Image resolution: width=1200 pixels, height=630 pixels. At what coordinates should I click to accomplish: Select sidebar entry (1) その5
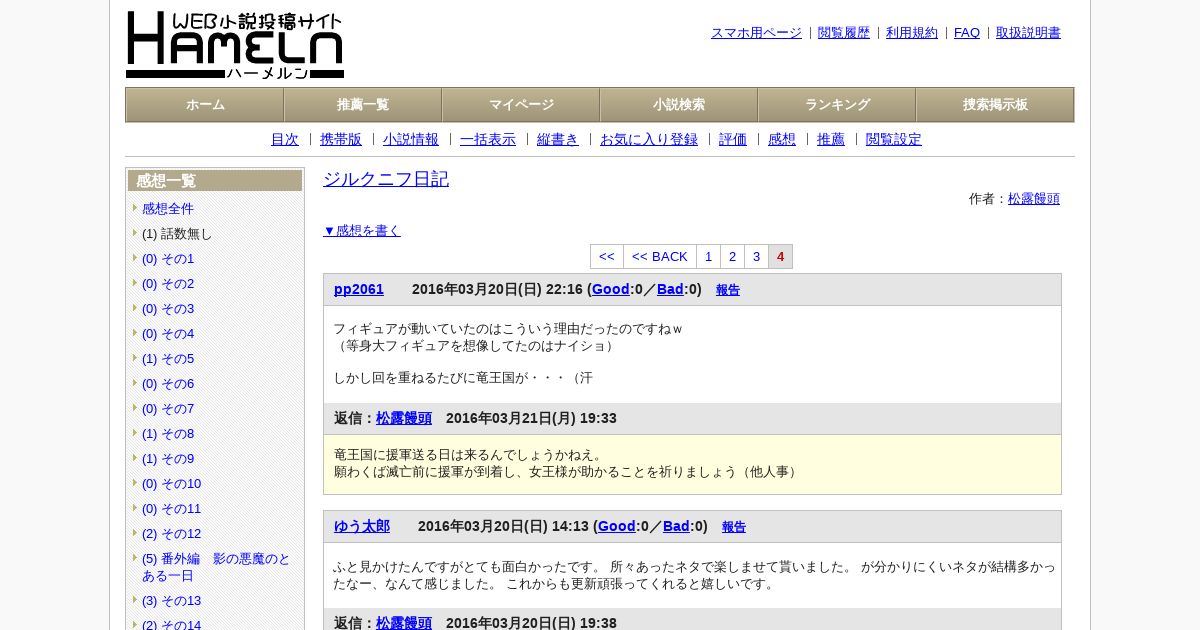tap(168, 359)
